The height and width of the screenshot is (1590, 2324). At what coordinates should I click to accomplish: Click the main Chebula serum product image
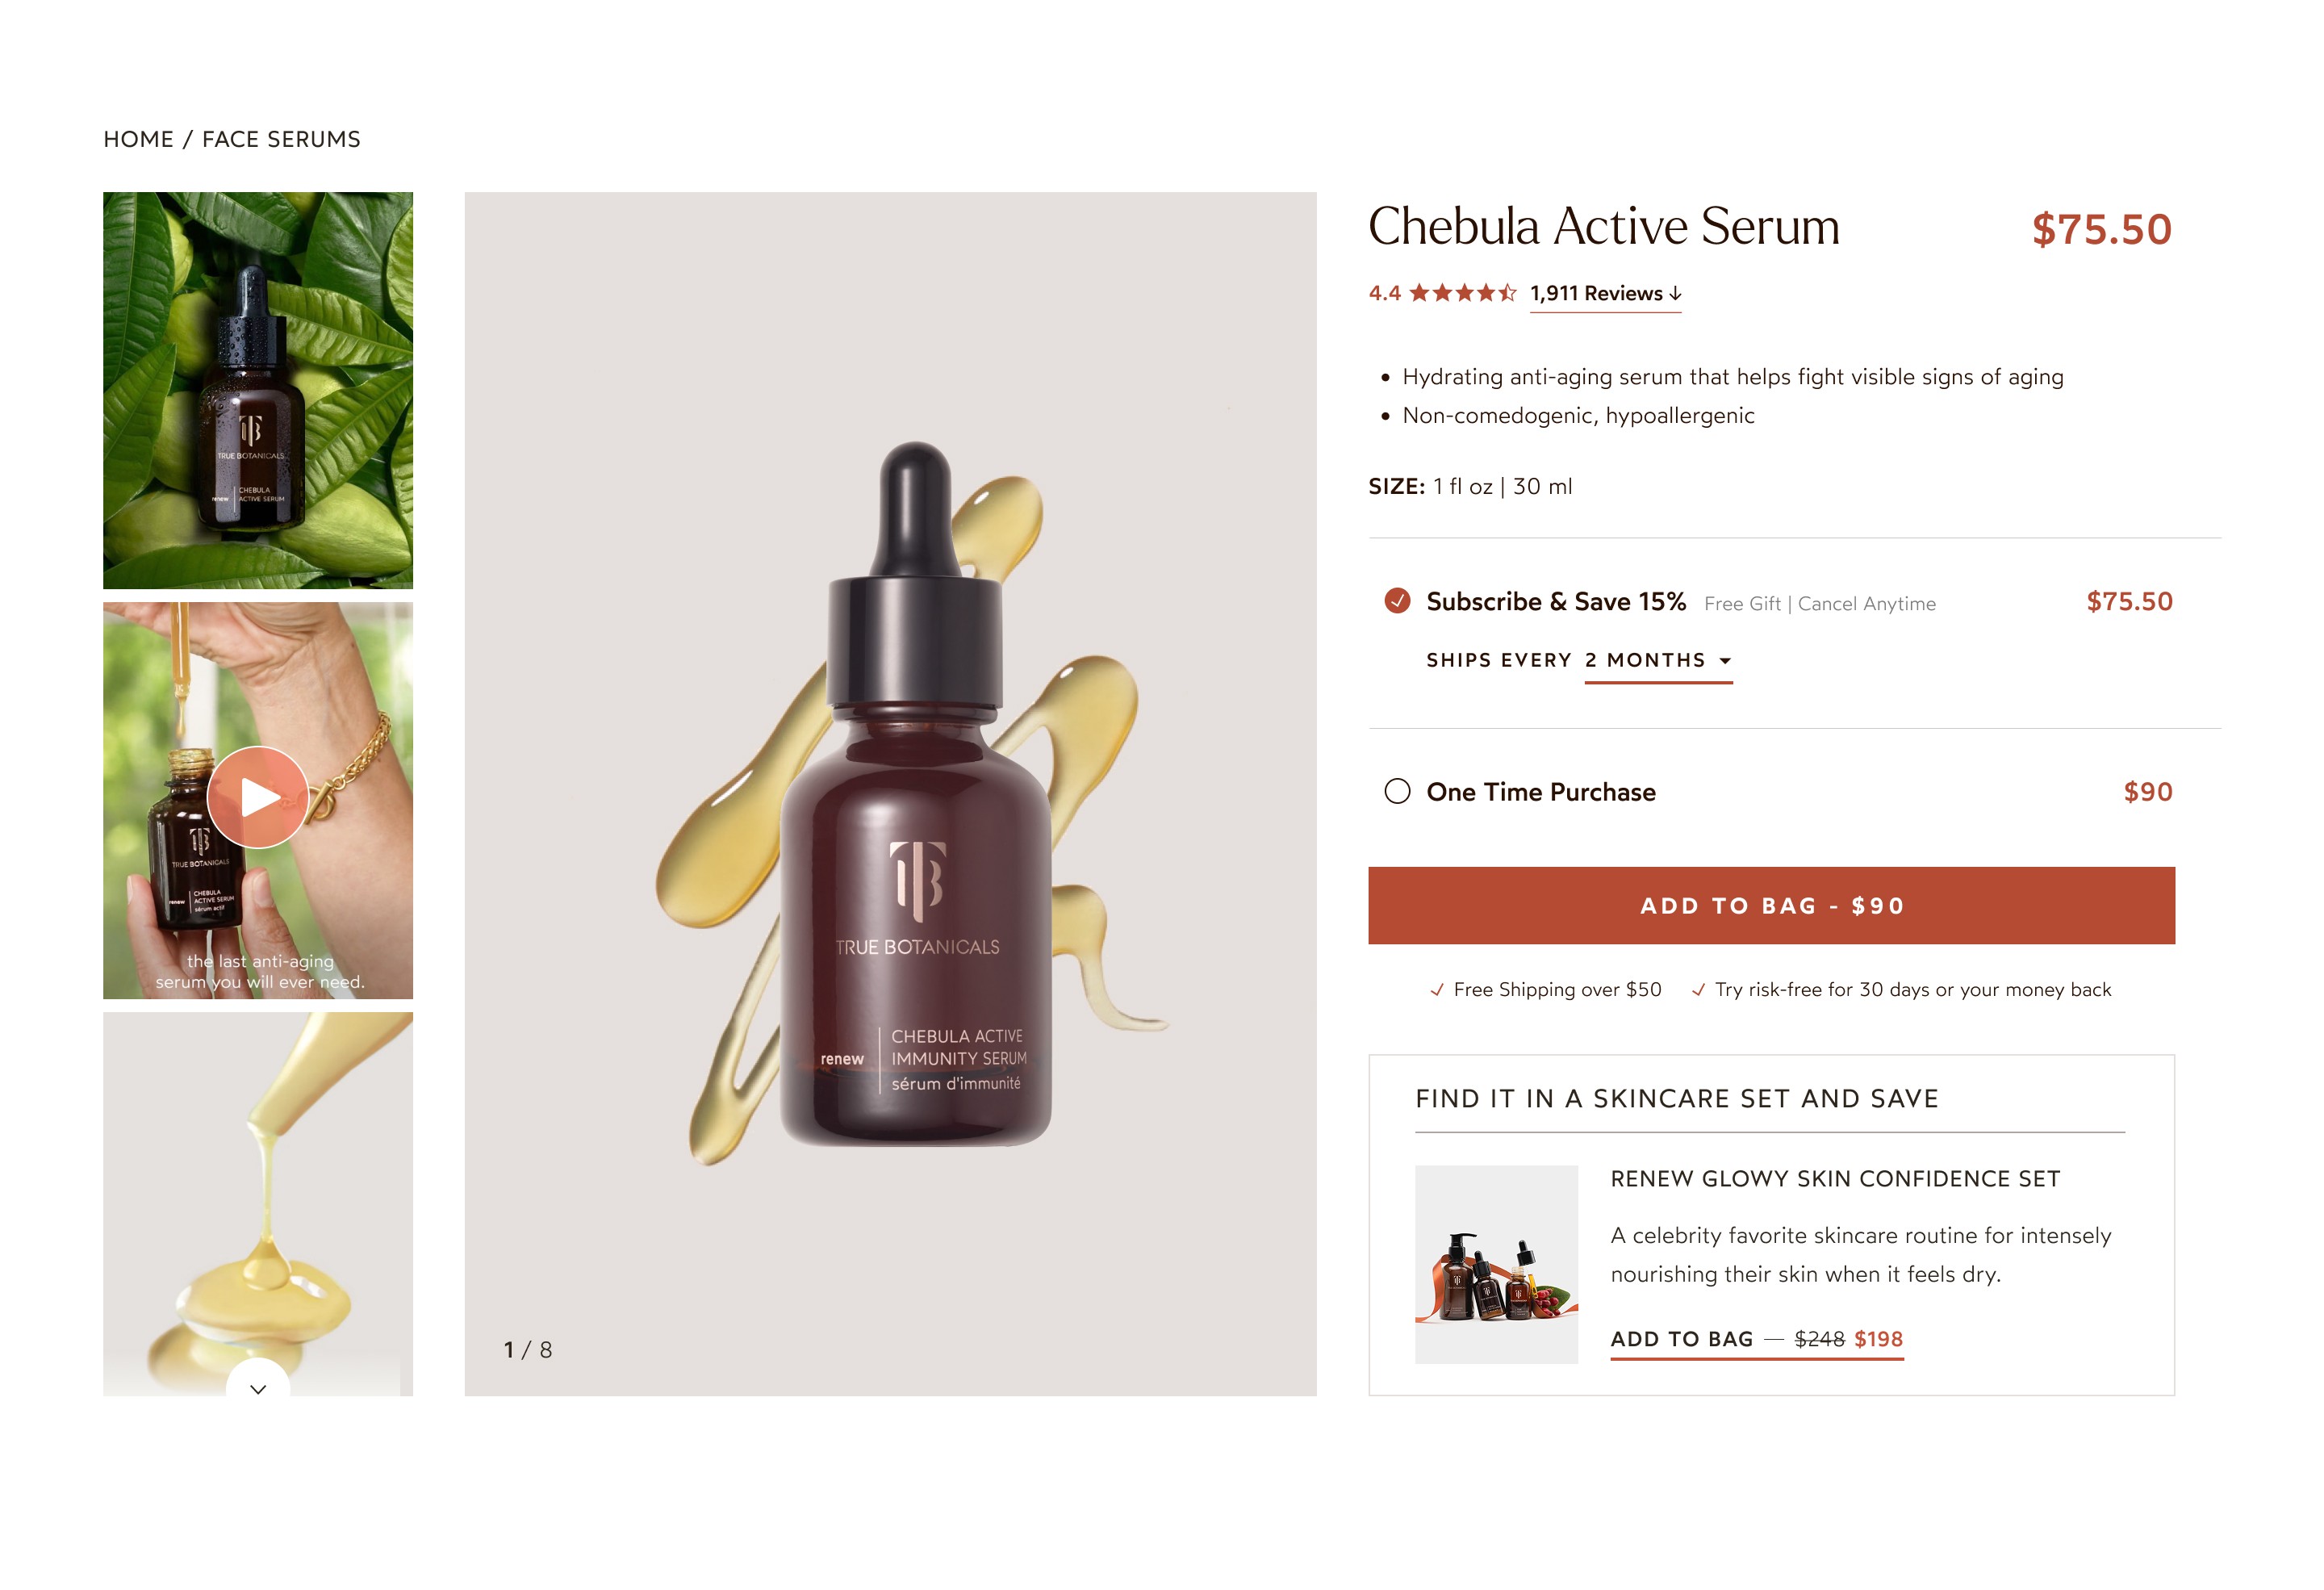coord(890,794)
